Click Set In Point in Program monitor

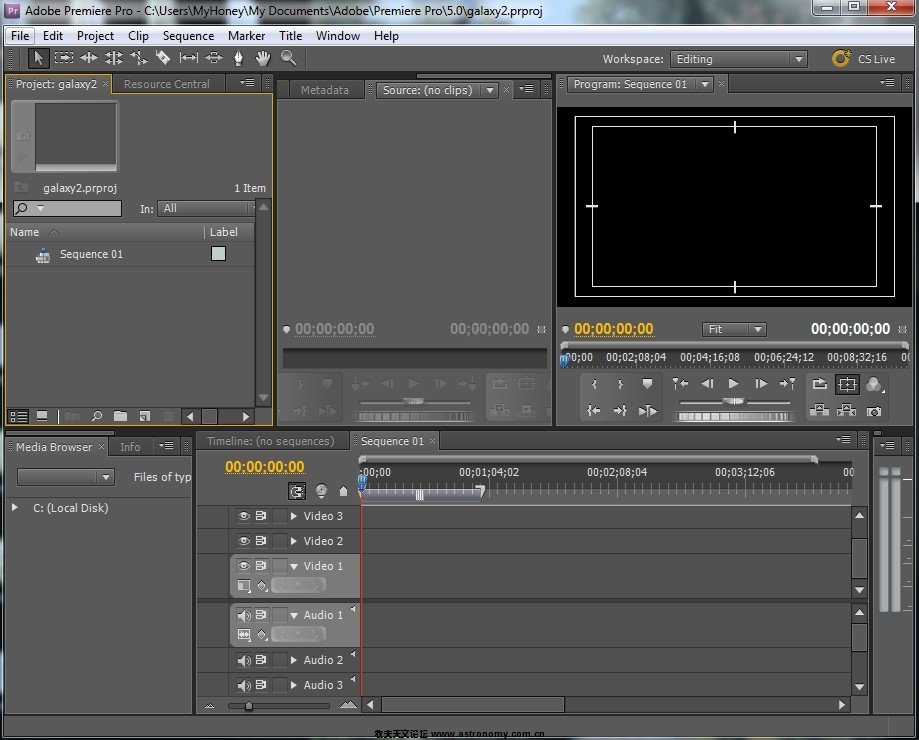pos(594,384)
